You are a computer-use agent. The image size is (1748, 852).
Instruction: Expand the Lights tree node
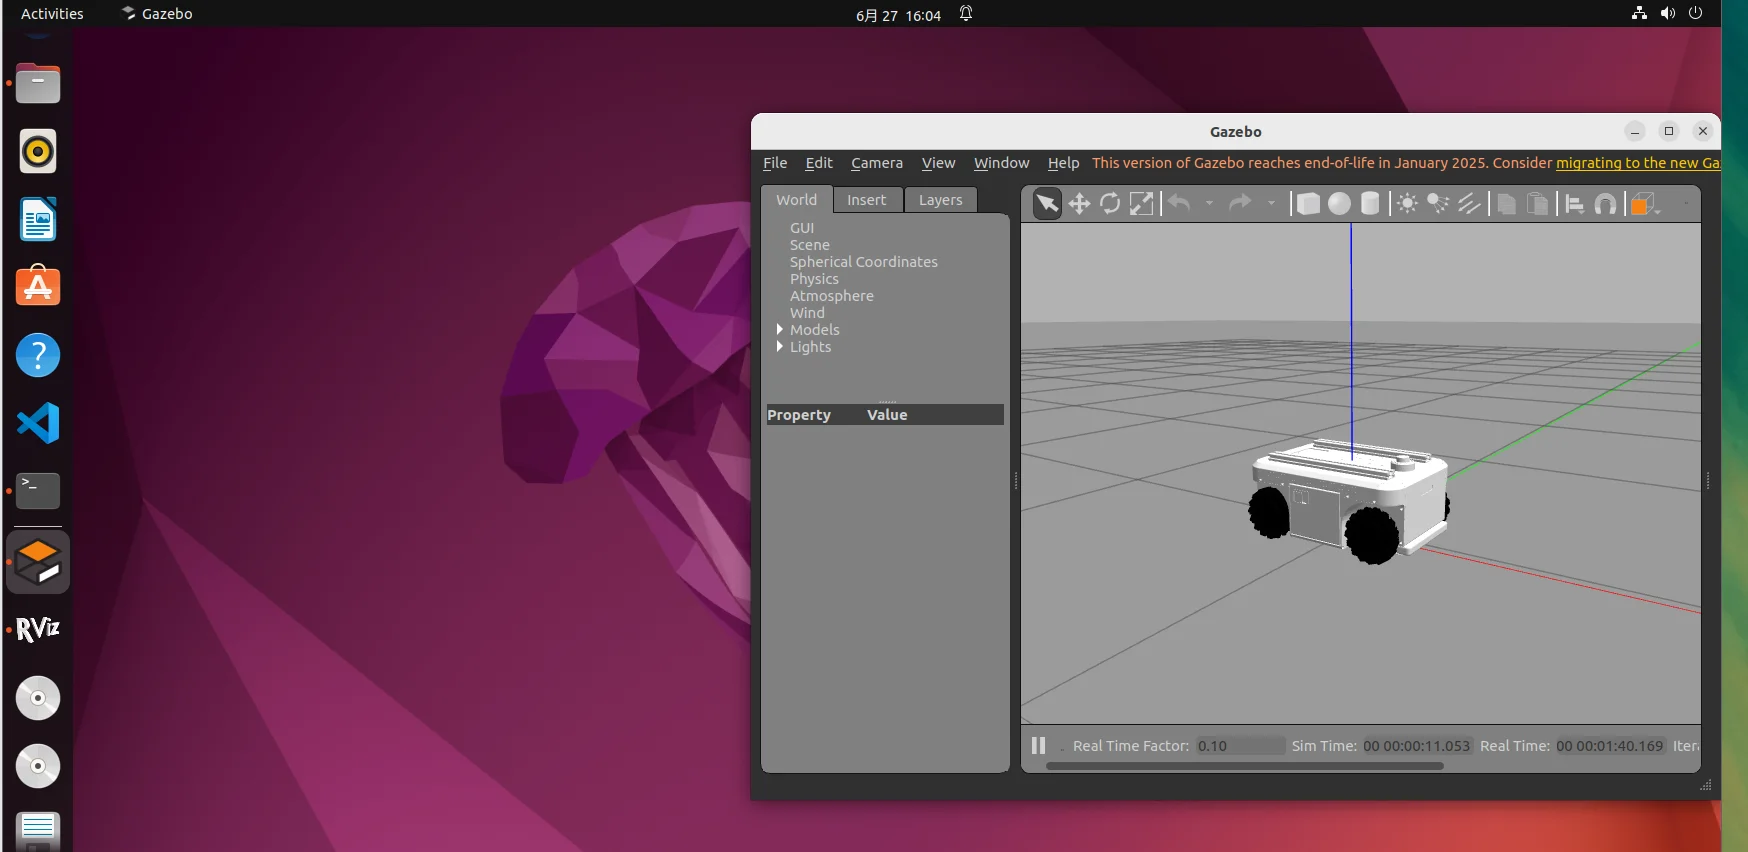779,347
